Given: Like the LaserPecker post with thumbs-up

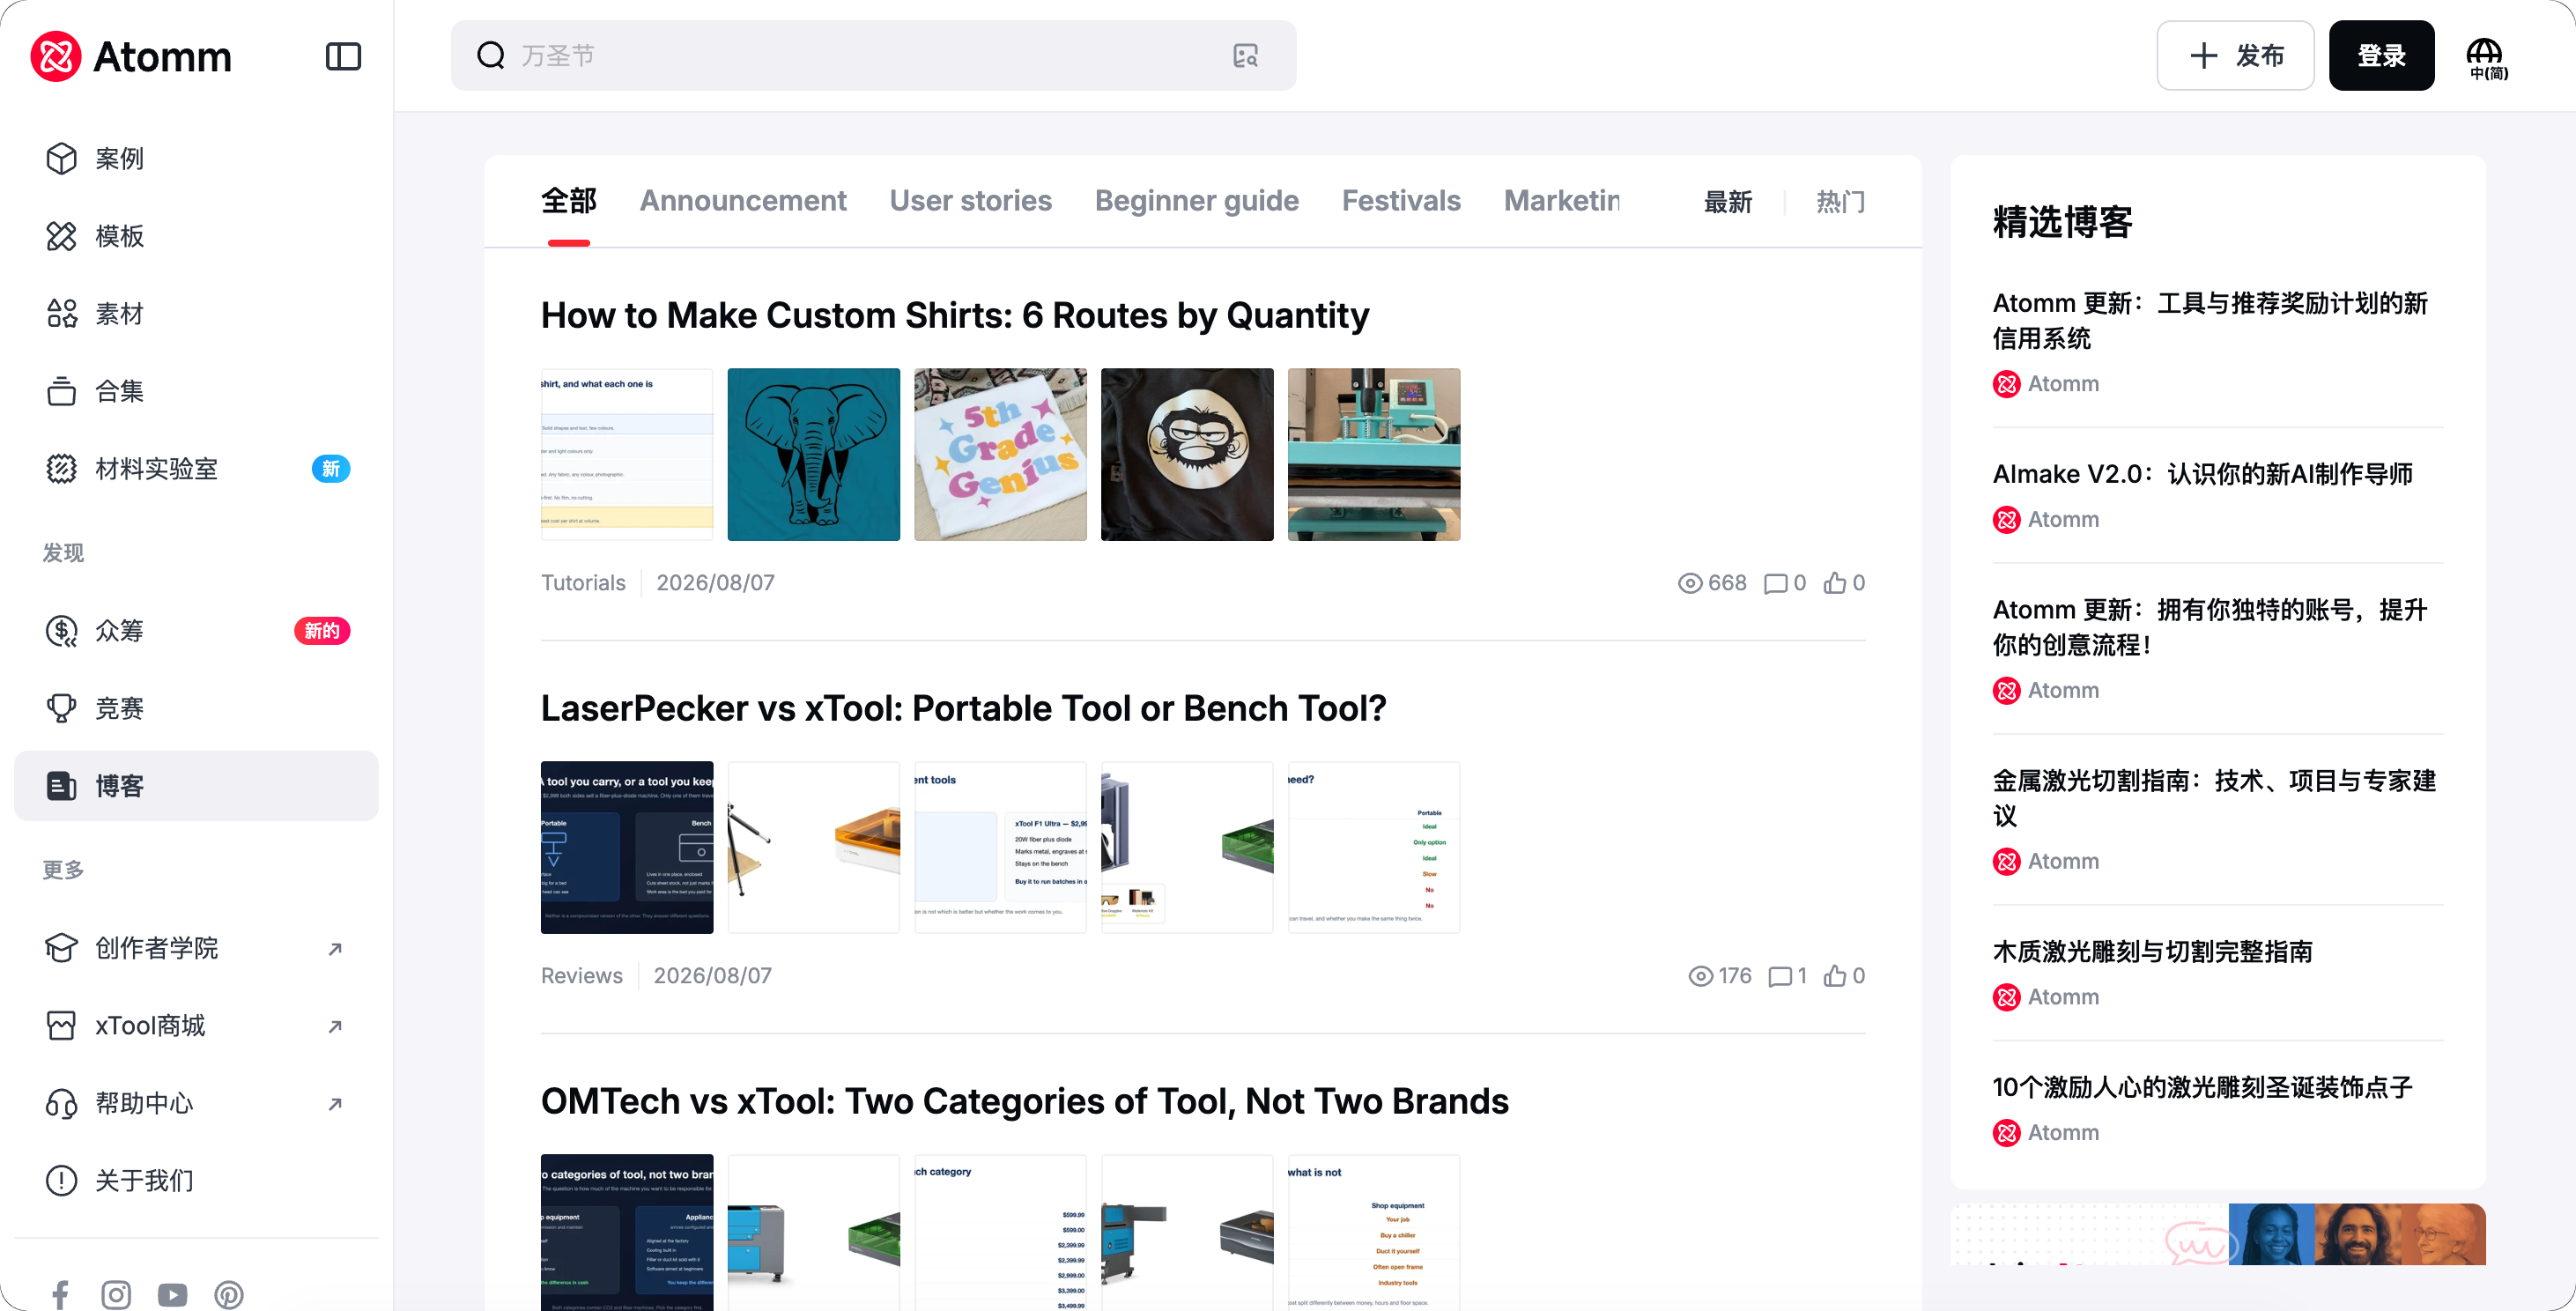Looking at the screenshot, I should pyautogui.click(x=1834, y=976).
